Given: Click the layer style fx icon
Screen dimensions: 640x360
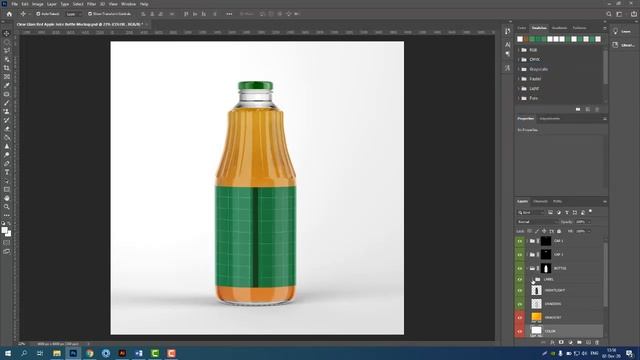Looking at the screenshot, I should pos(552,342).
